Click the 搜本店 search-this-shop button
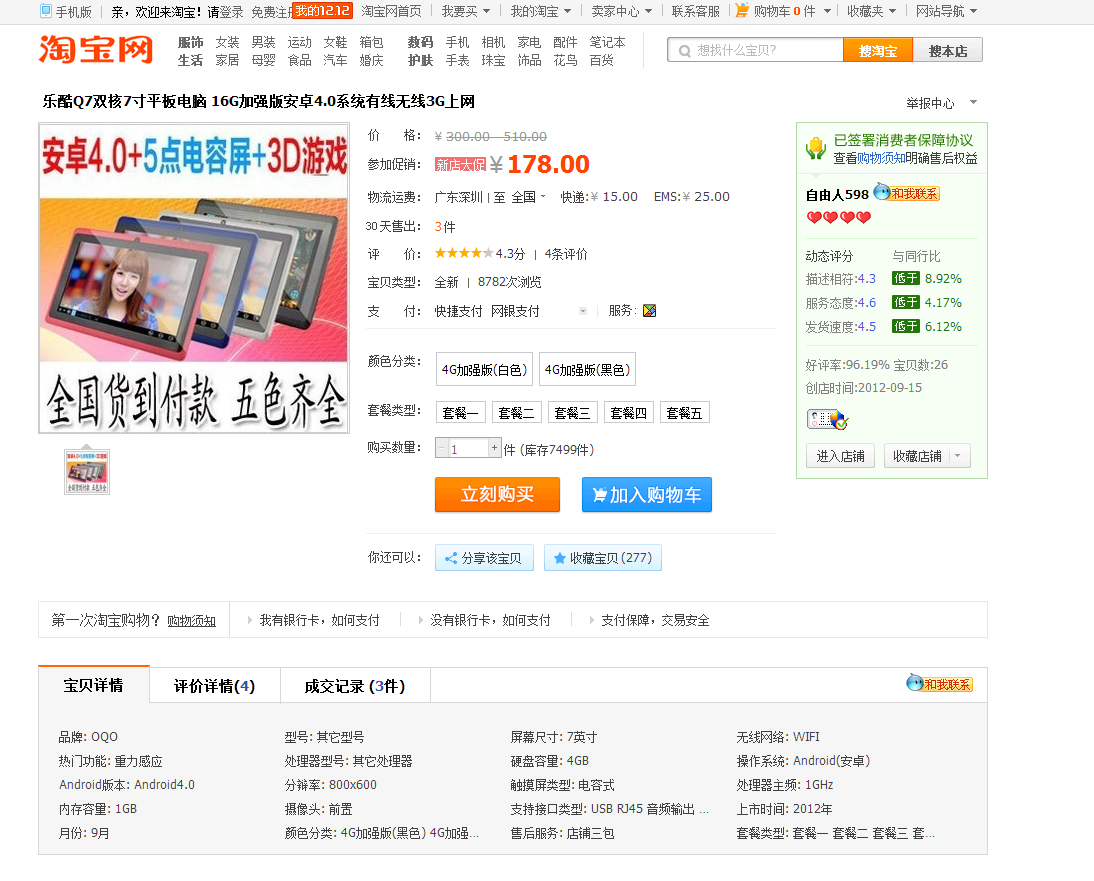1094x881 pixels. (x=947, y=50)
